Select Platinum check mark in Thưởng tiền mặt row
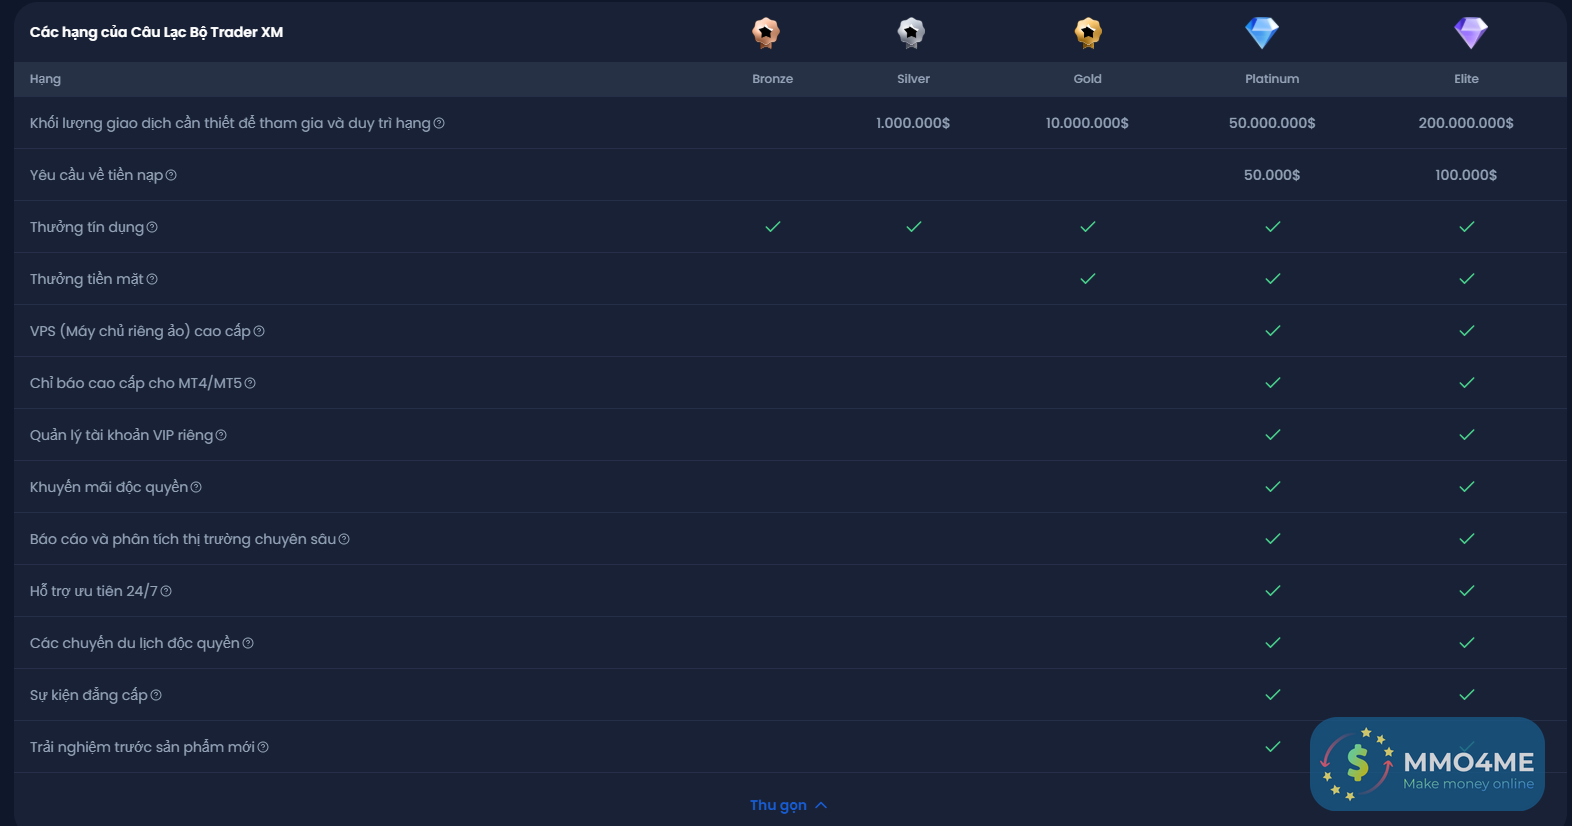 point(1273,279)
